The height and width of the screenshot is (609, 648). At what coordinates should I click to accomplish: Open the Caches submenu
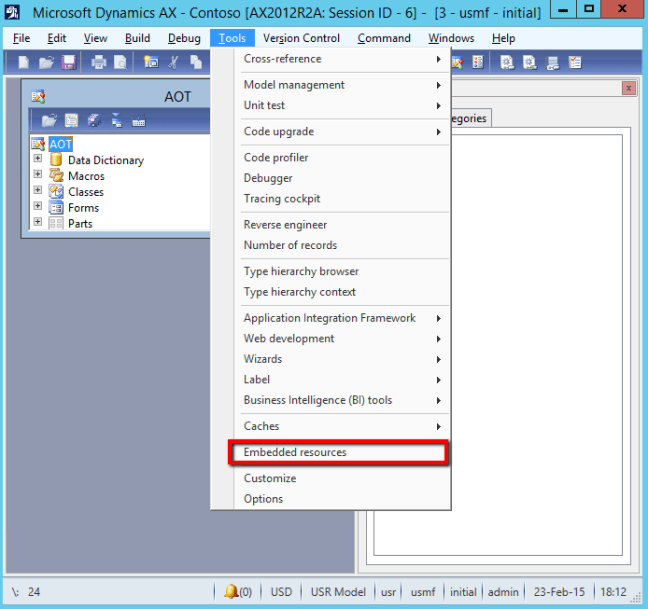click(342, 426)
